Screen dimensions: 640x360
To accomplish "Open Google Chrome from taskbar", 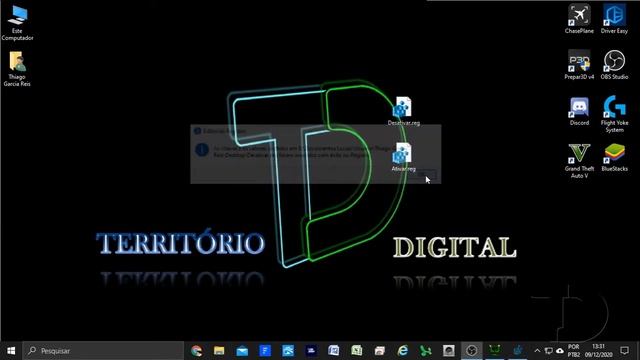I will (x=196, y=351).
